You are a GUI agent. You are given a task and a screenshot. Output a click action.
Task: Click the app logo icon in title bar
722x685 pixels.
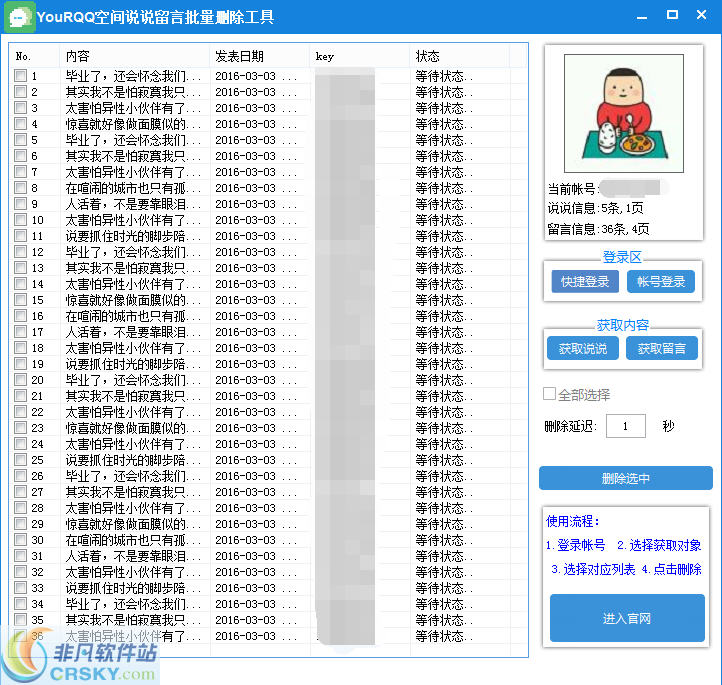[x=20, y=17]
